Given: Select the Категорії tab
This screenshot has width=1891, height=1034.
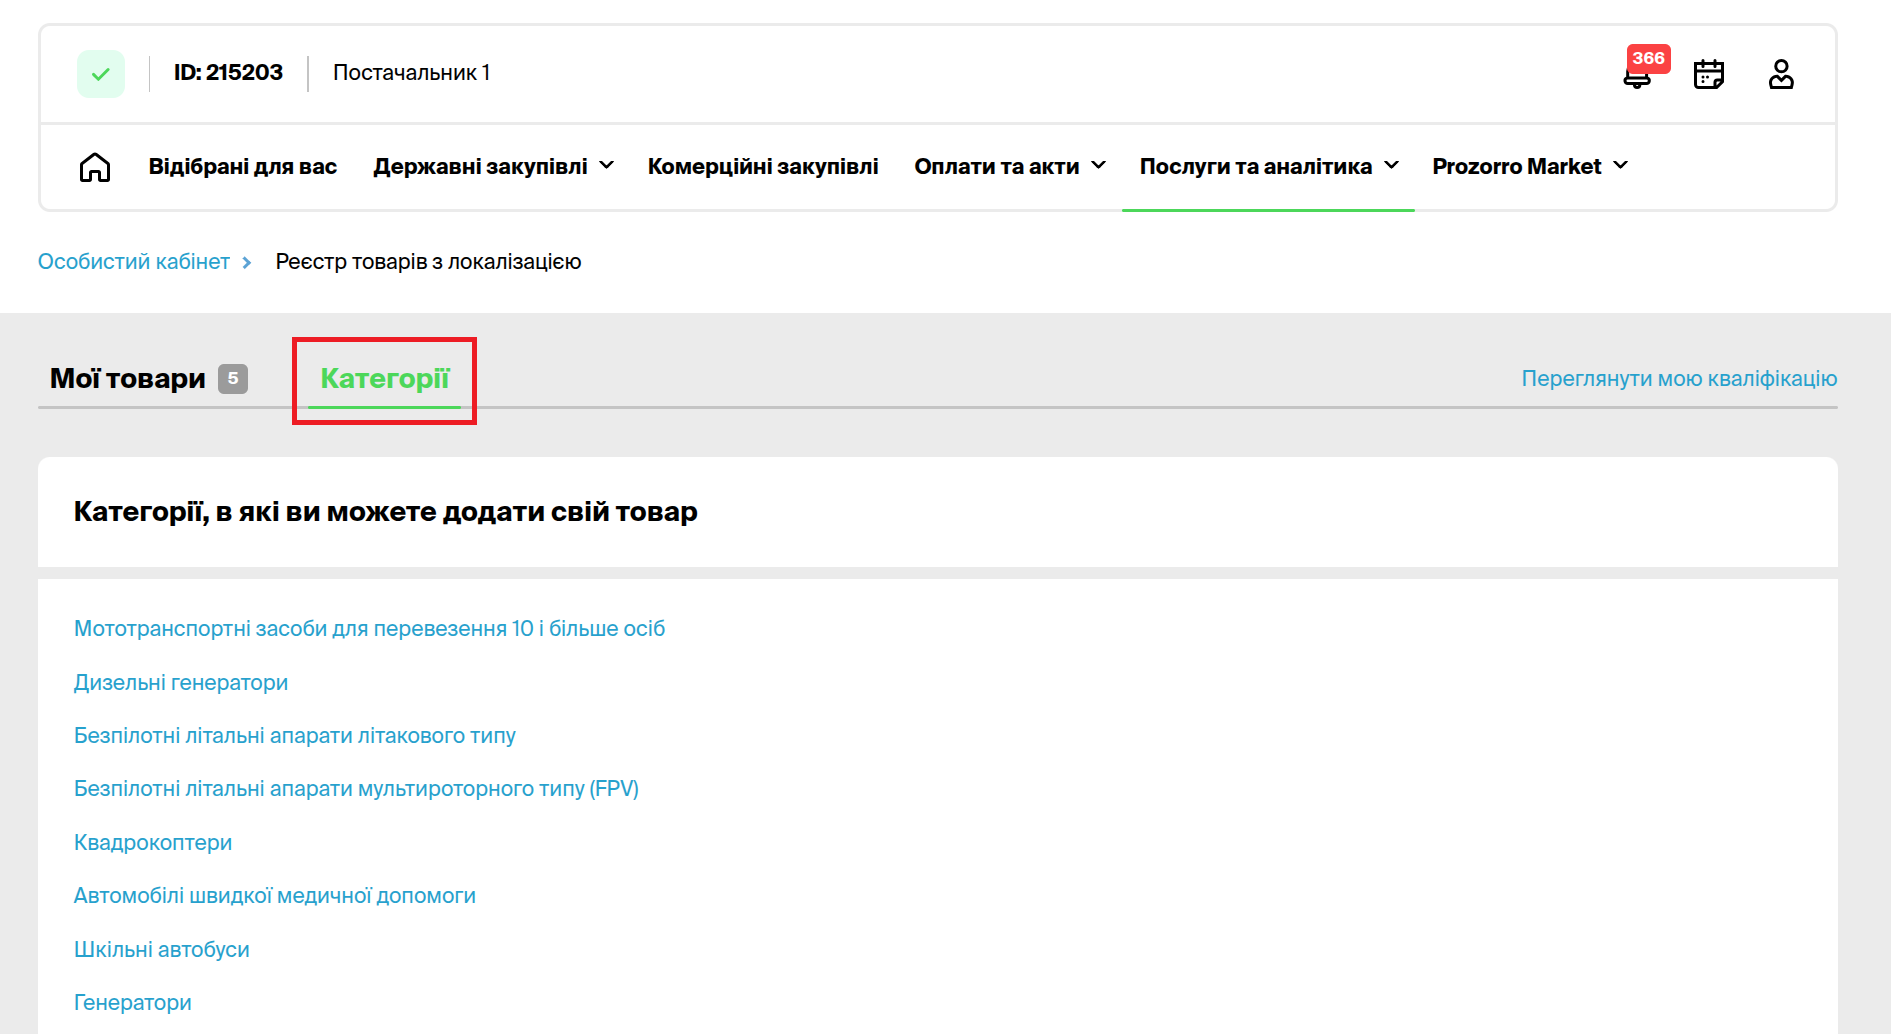Looking at the screenshot, I should click(385, 379).
